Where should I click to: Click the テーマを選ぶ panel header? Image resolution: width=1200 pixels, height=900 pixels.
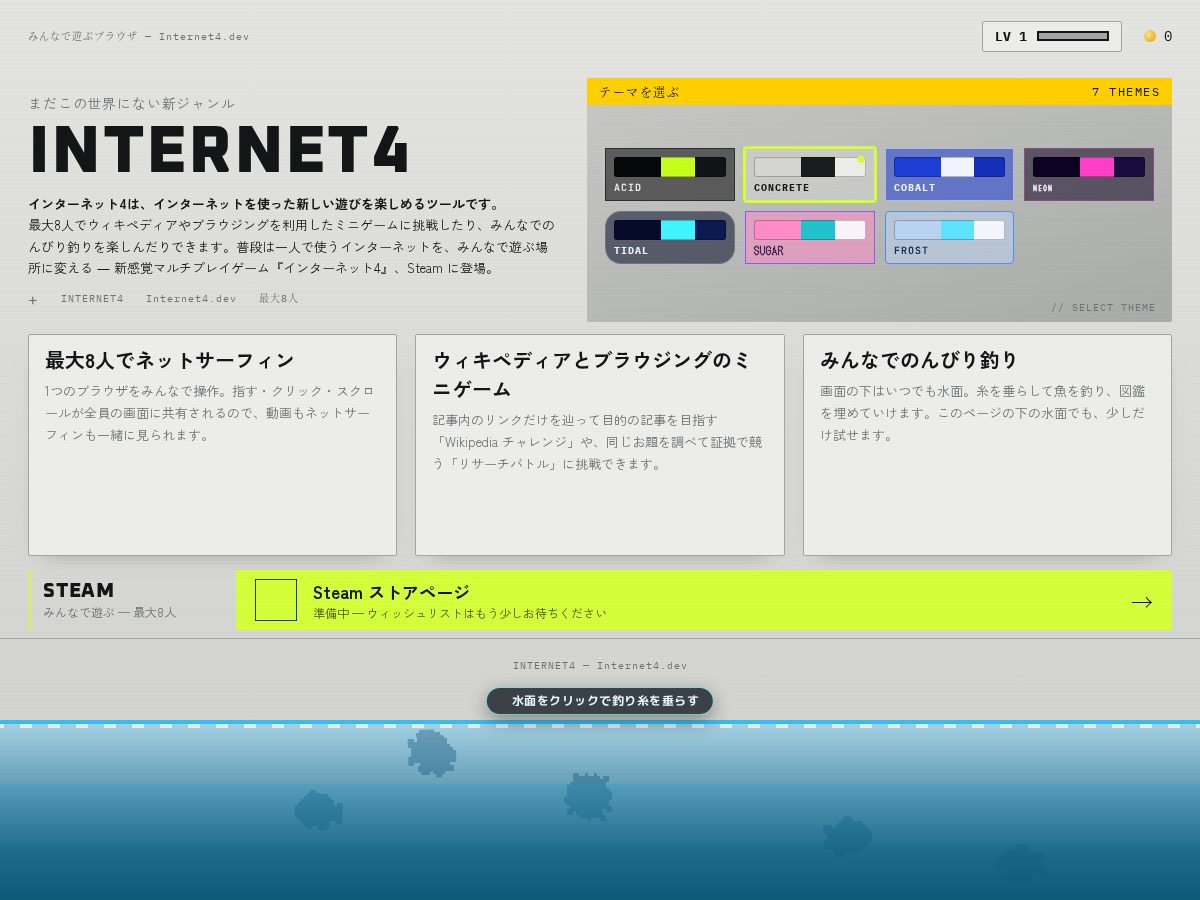coord(879,92)
